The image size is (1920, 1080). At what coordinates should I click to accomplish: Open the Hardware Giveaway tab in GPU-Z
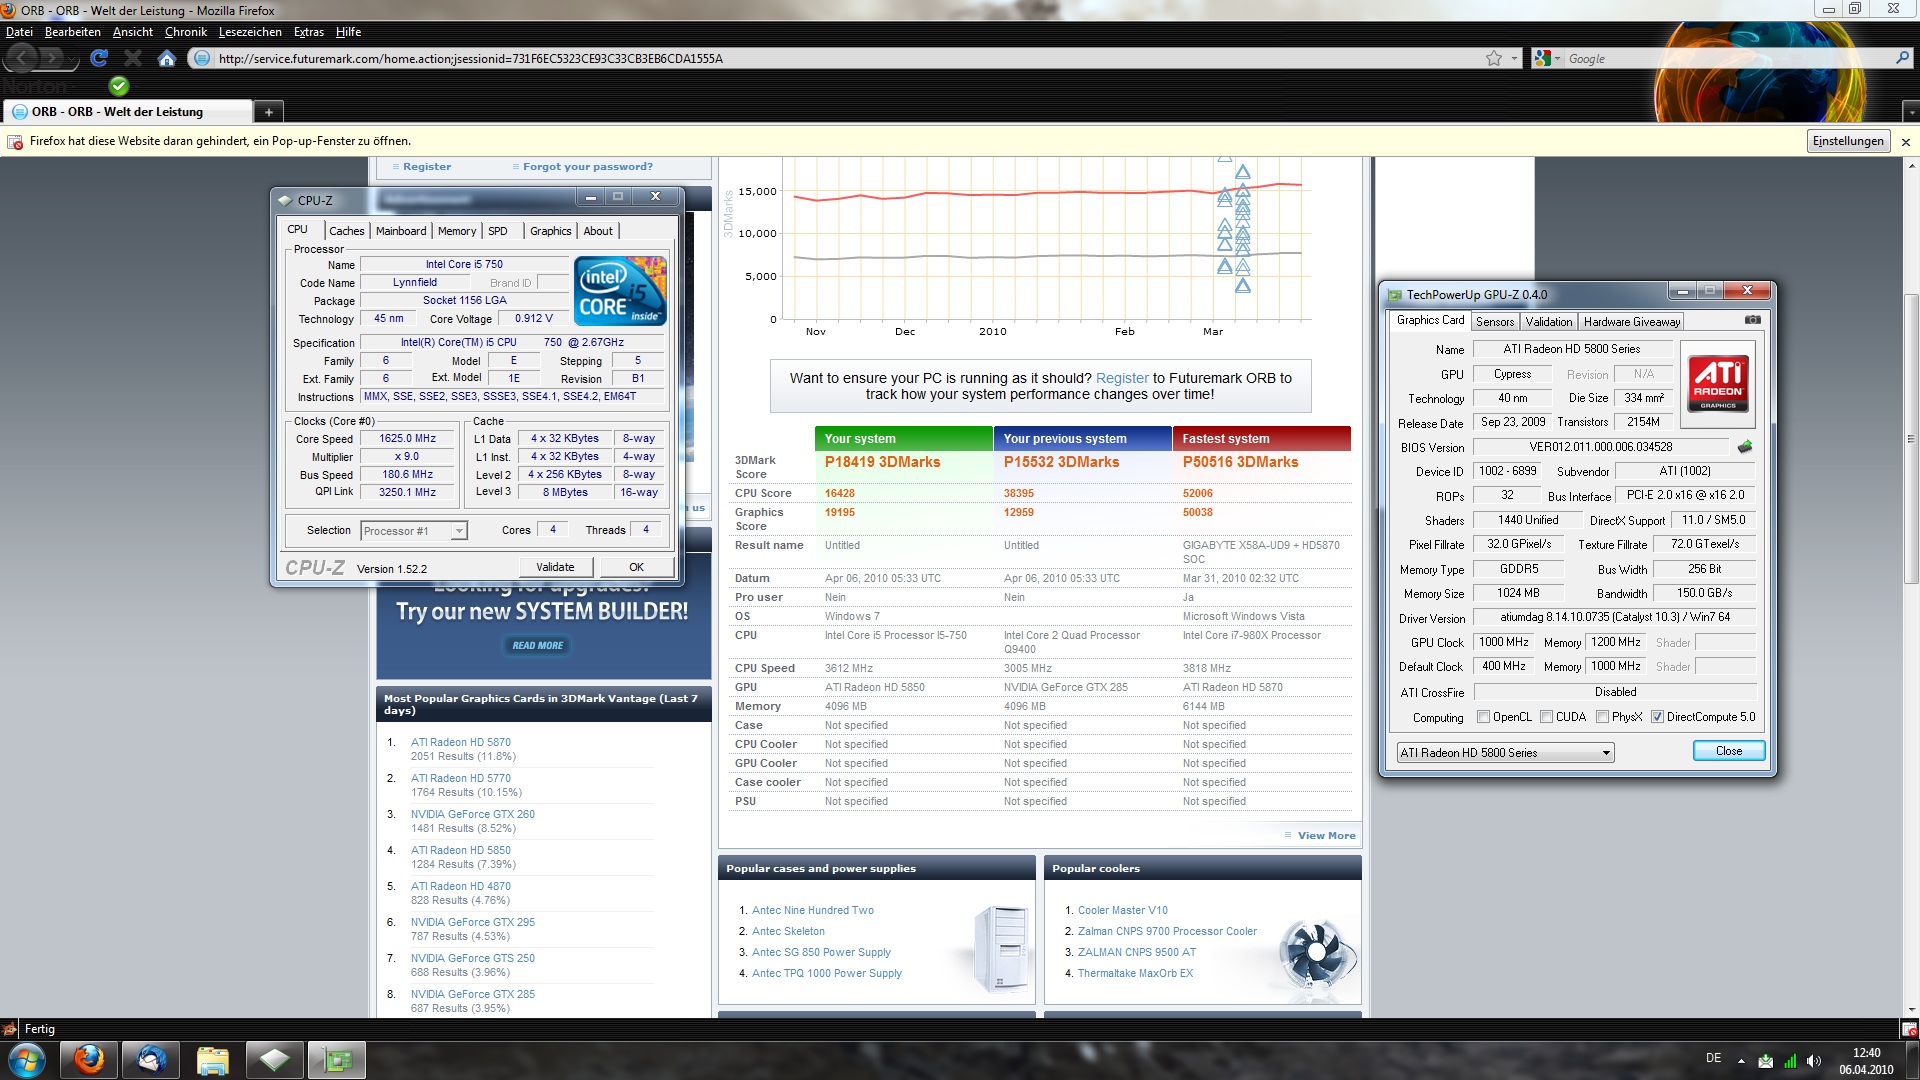(x=1632, y=322)
